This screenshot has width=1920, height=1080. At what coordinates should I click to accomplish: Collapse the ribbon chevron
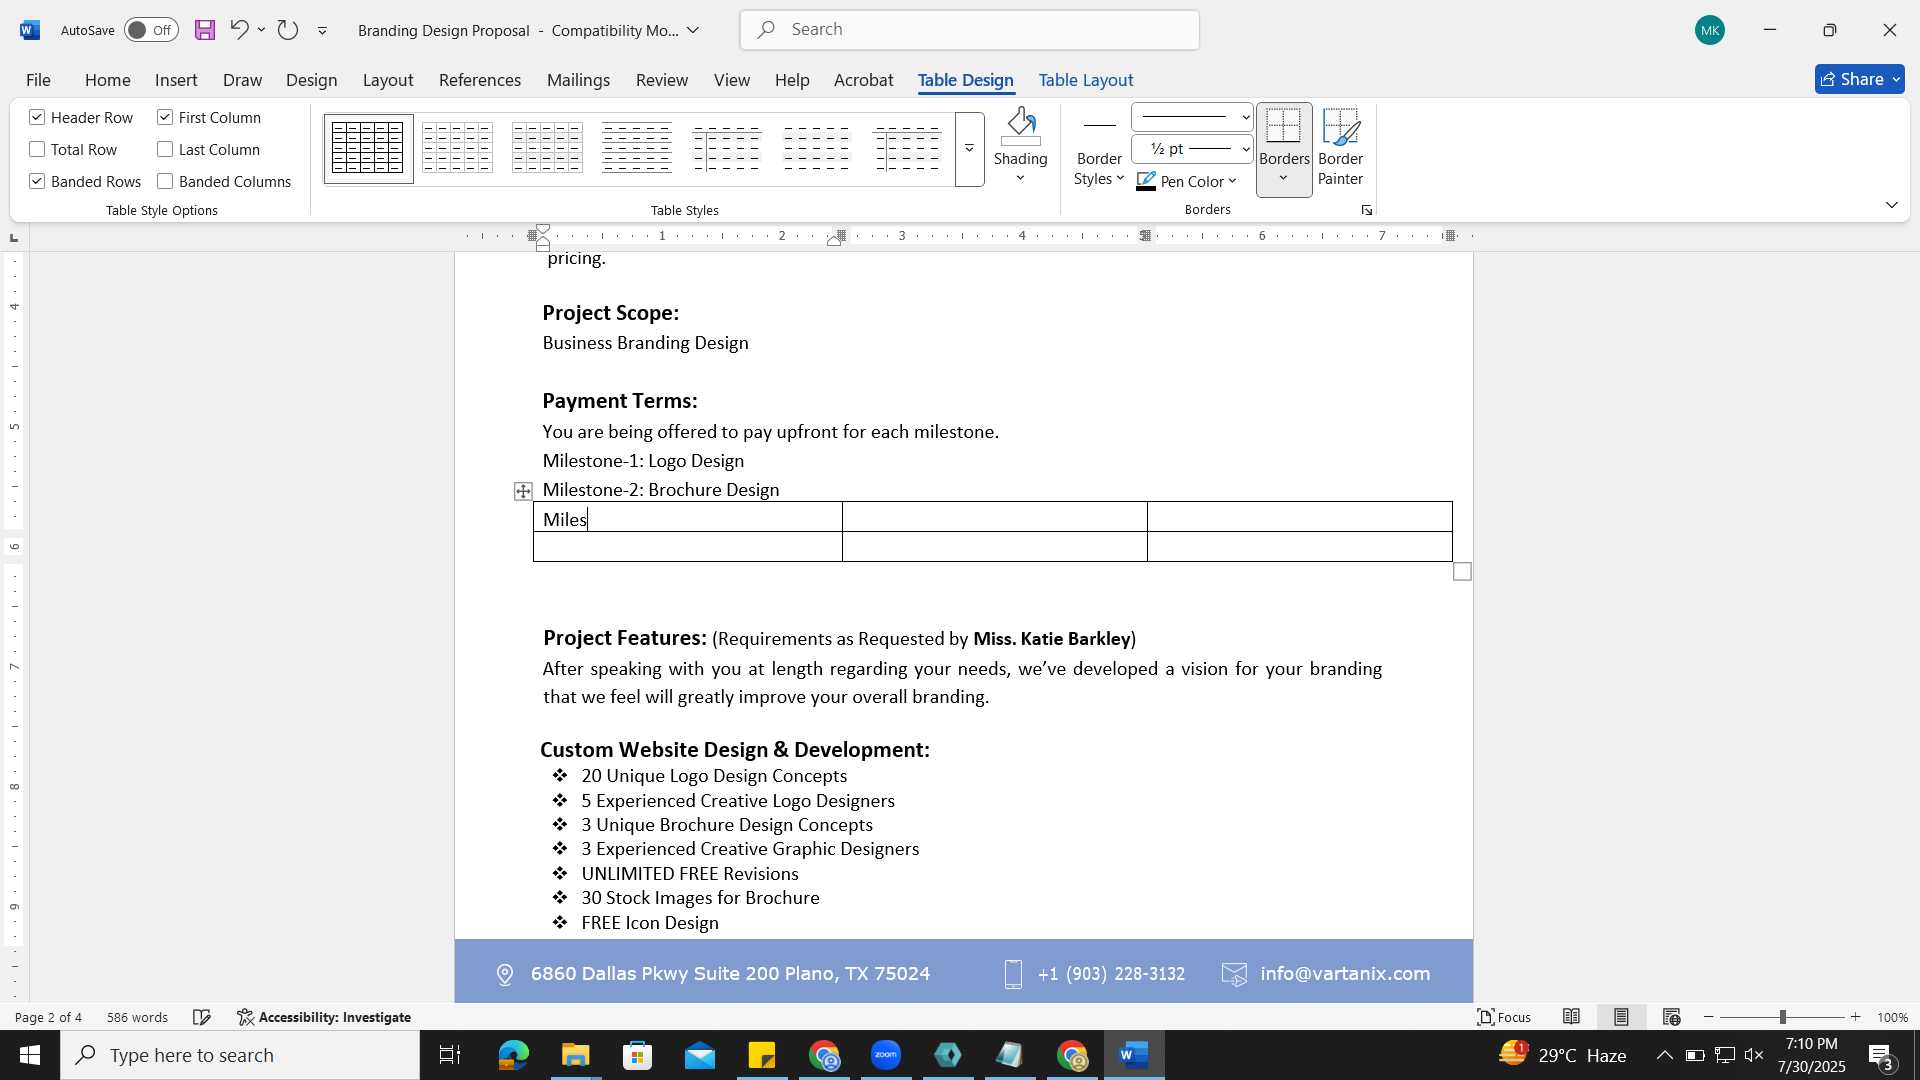tap(1891, 205)
